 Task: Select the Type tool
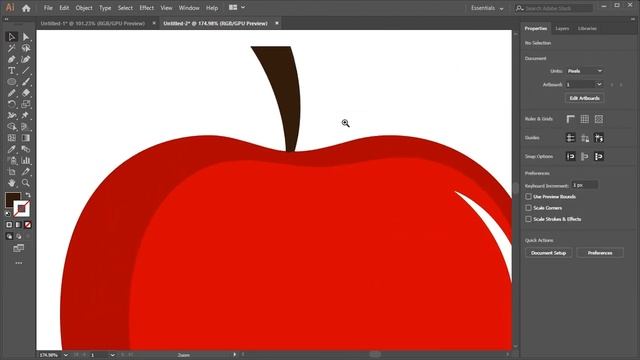[x=12, y=71]
